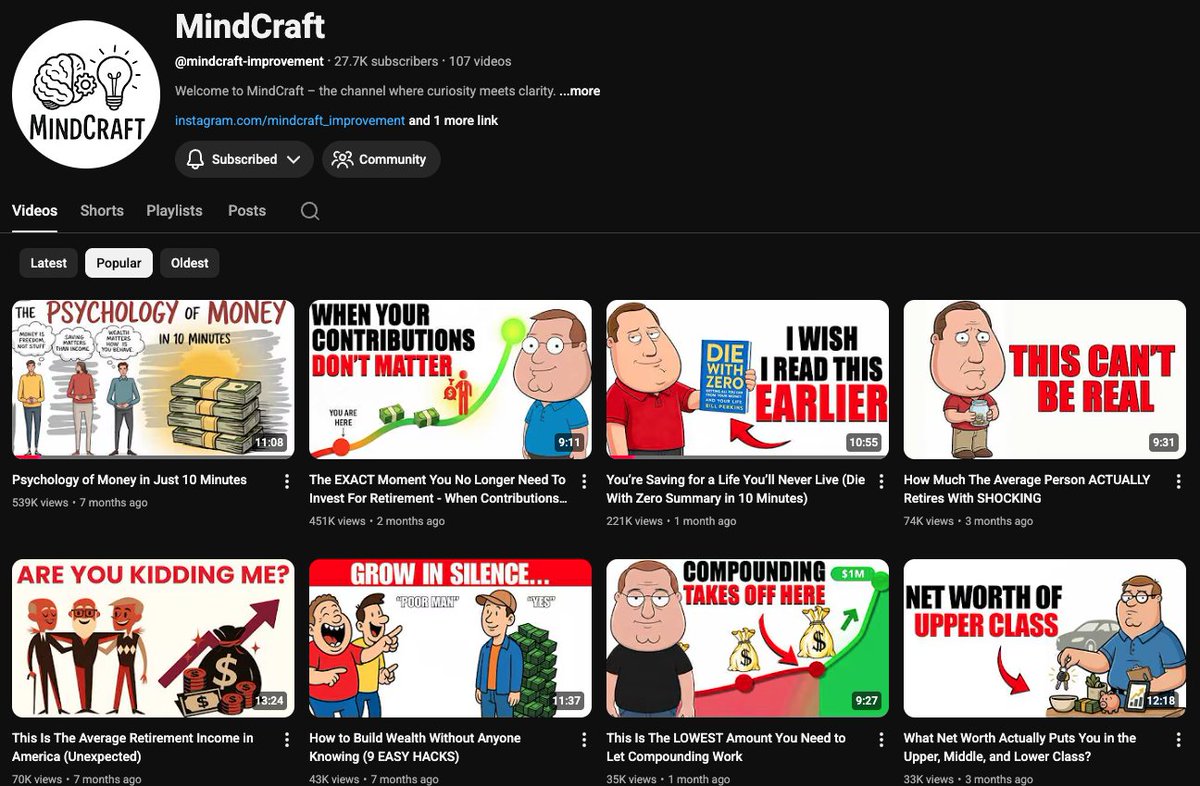The width and height of the screenshot is (1200, 786).
Task: Expand channel description with ...more
Action: tap(579, 91)
